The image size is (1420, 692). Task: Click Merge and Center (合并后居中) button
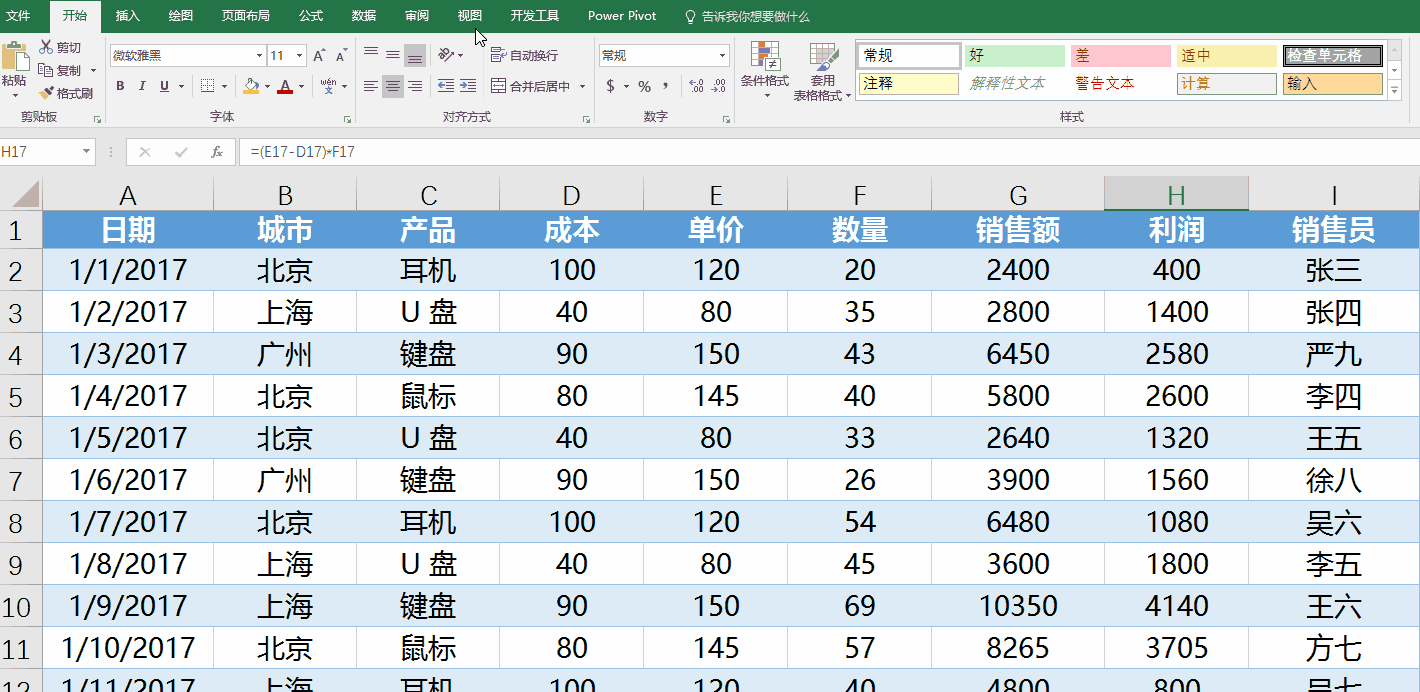coord(530,86)
